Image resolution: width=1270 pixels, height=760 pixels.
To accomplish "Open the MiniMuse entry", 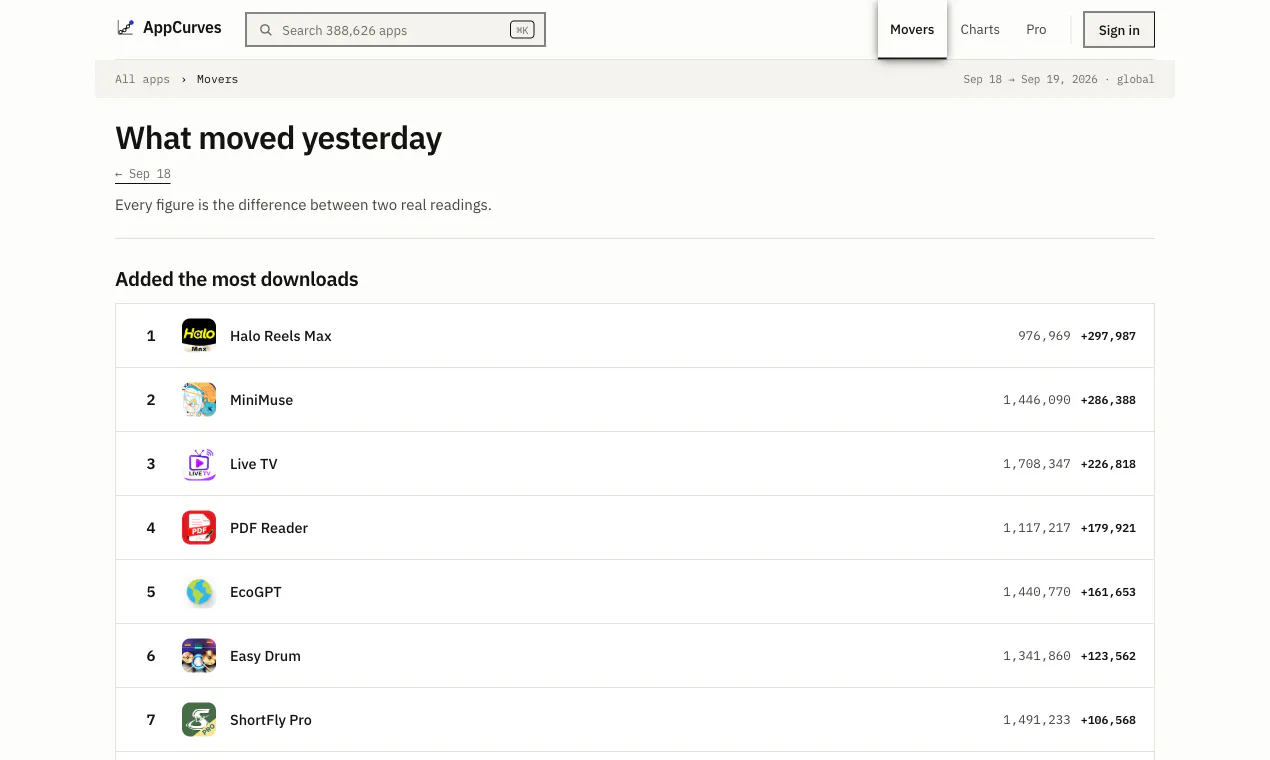I will [635, 400].
